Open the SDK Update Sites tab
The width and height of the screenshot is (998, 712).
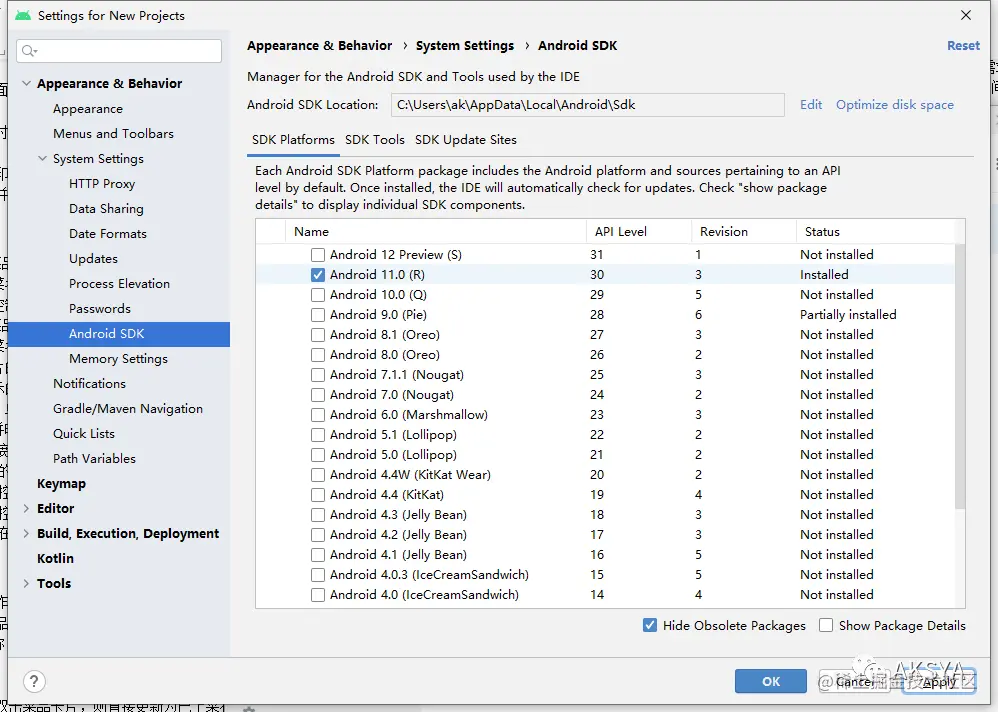click(x=466, y=140)
